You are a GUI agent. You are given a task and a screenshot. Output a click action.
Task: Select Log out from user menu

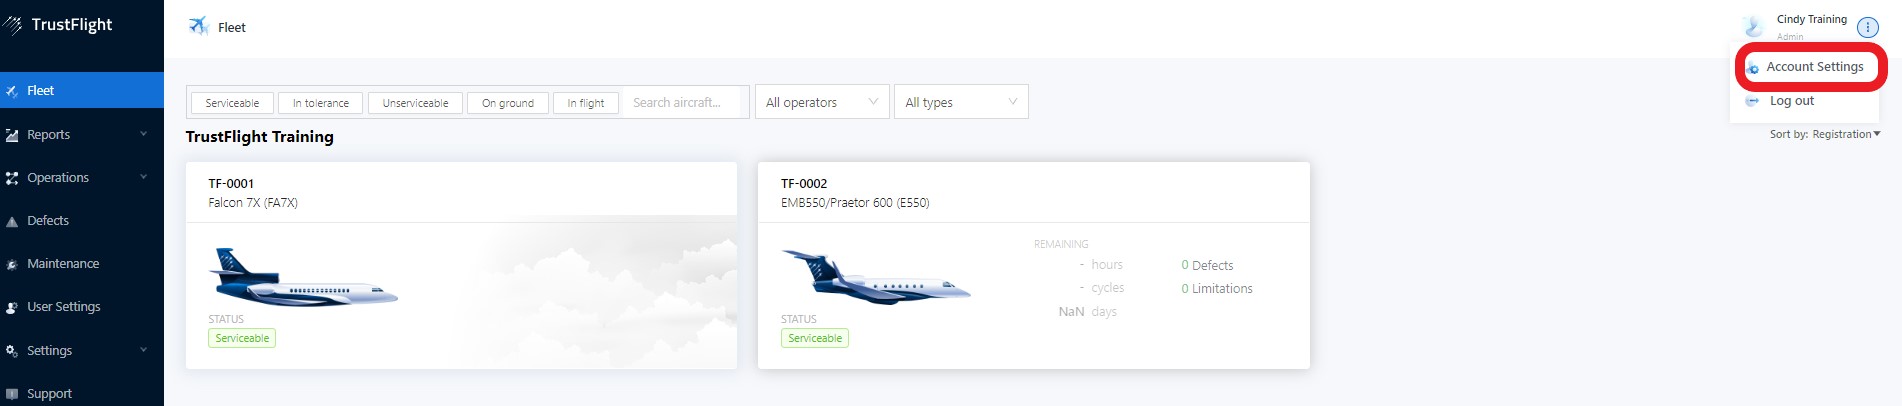(x=1791, y=101)
